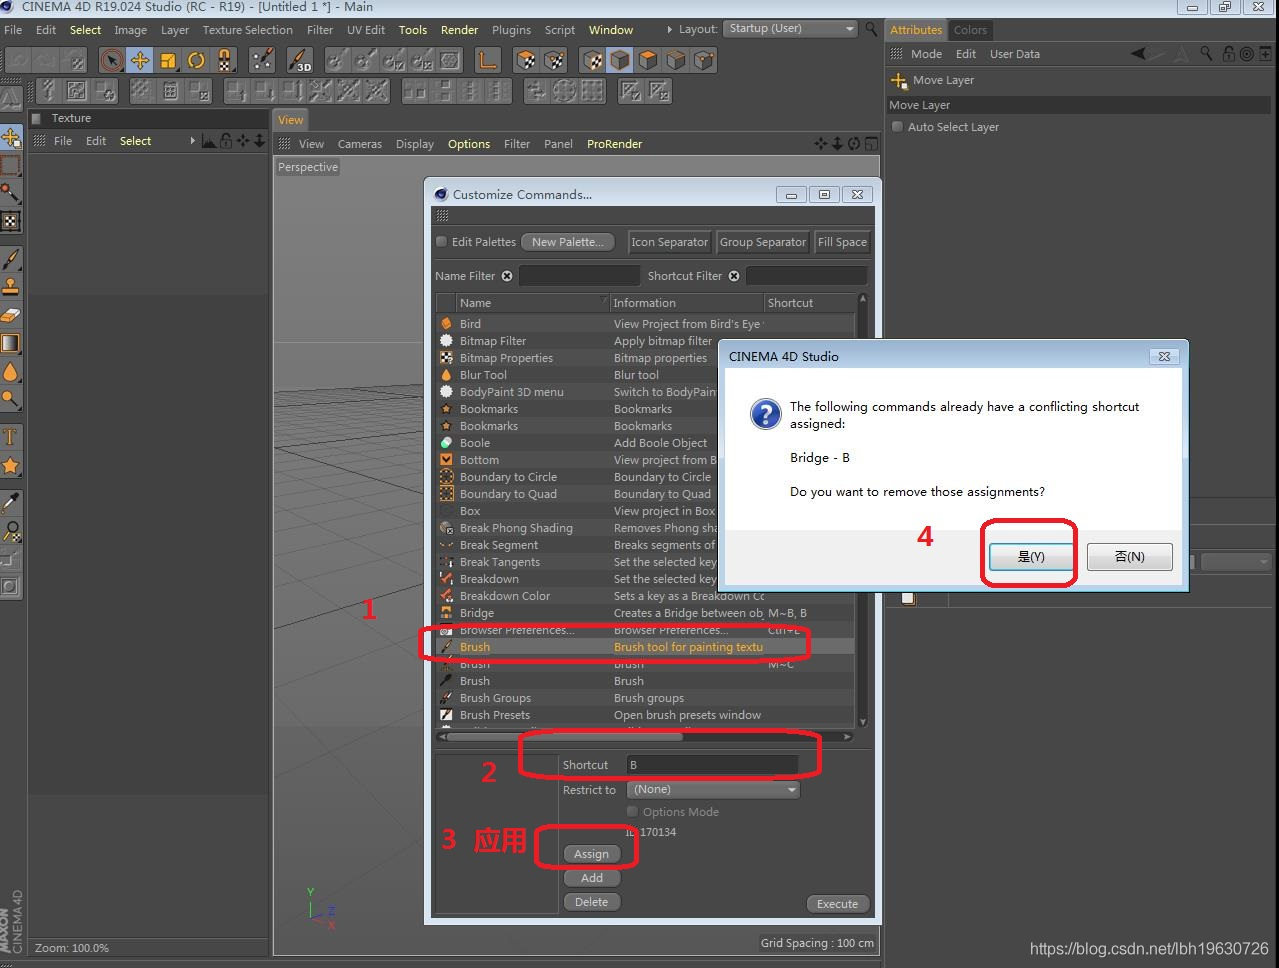
Task: Click the search magnifier next to Layout
Action: coord(872,29)
